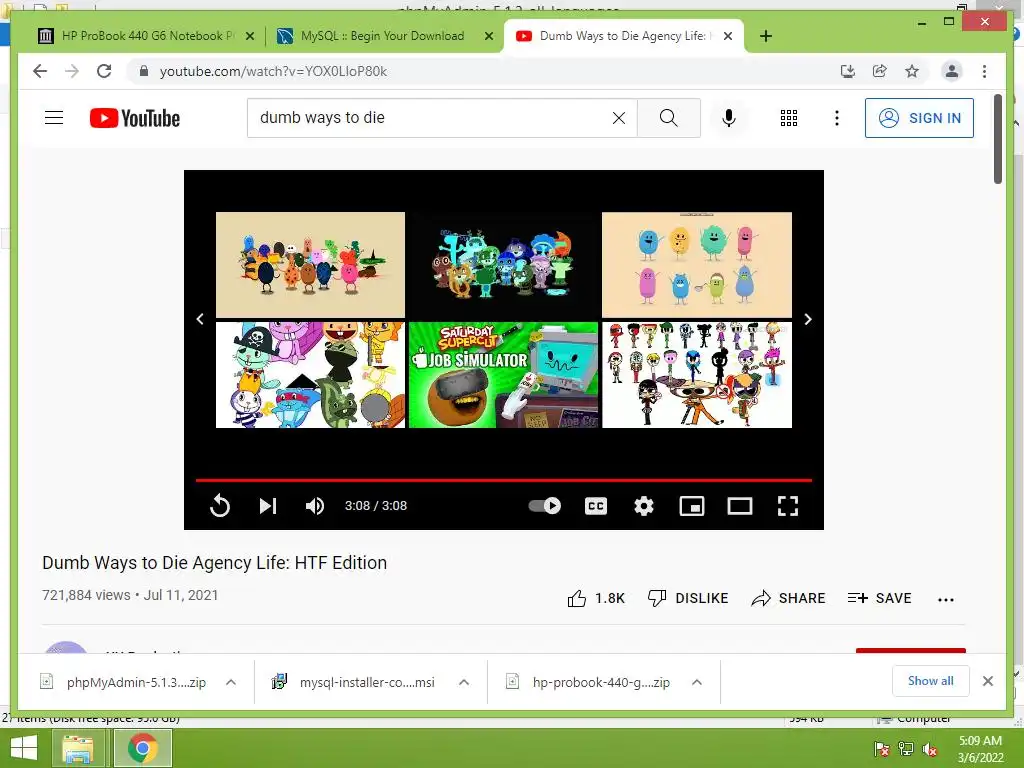Click the video title text

tap(214, 563)
